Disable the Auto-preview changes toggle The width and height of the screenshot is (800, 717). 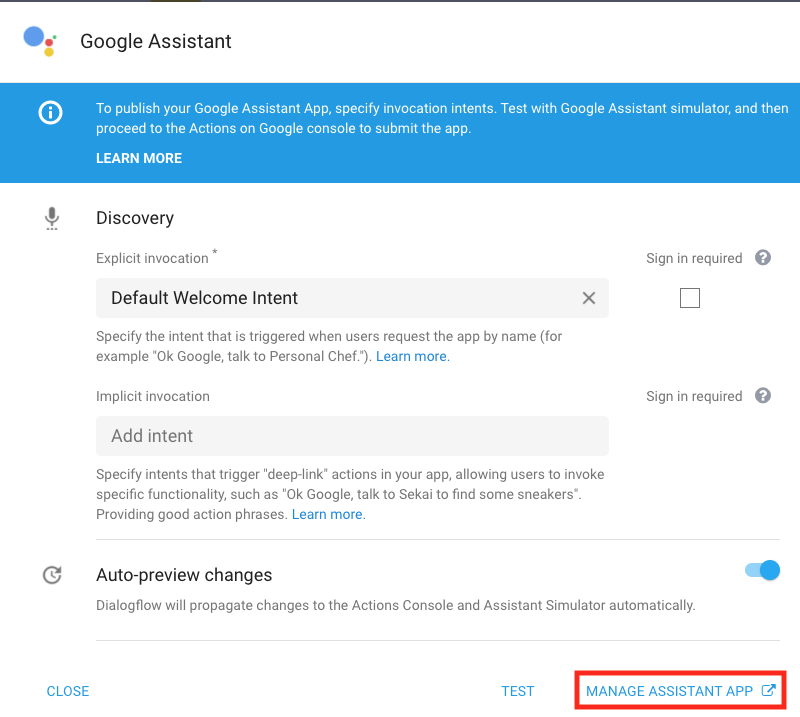click(x=762, y=571)
